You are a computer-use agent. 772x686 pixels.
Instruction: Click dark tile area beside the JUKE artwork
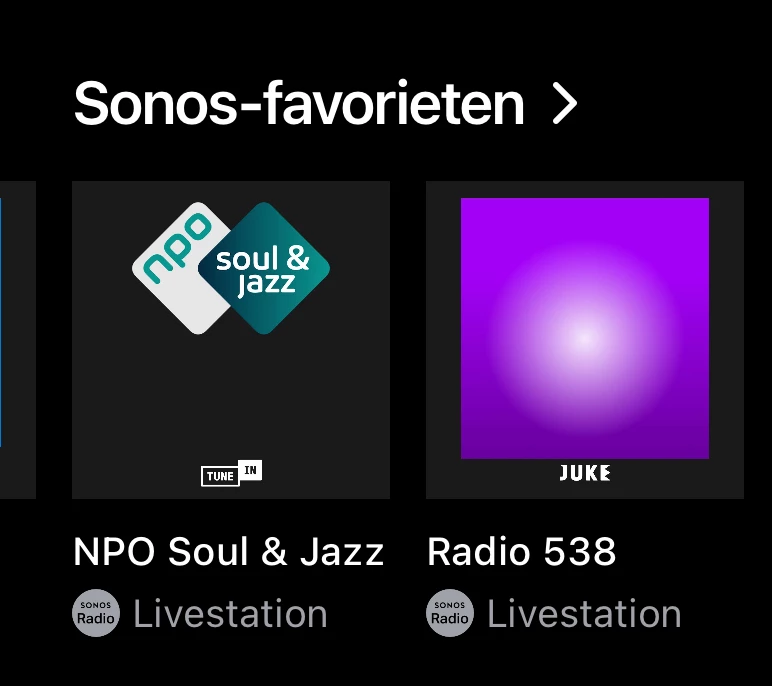coord(726,340)
